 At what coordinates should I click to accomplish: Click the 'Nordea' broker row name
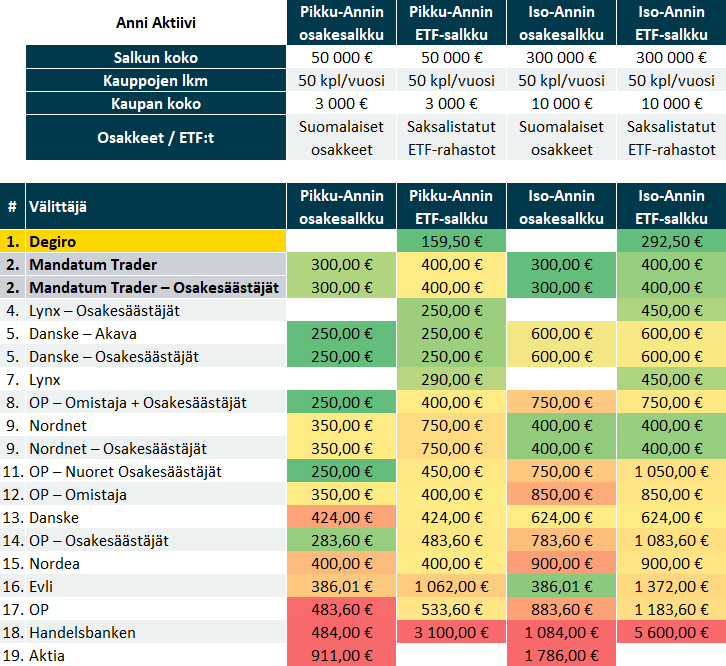click(156, 564)
